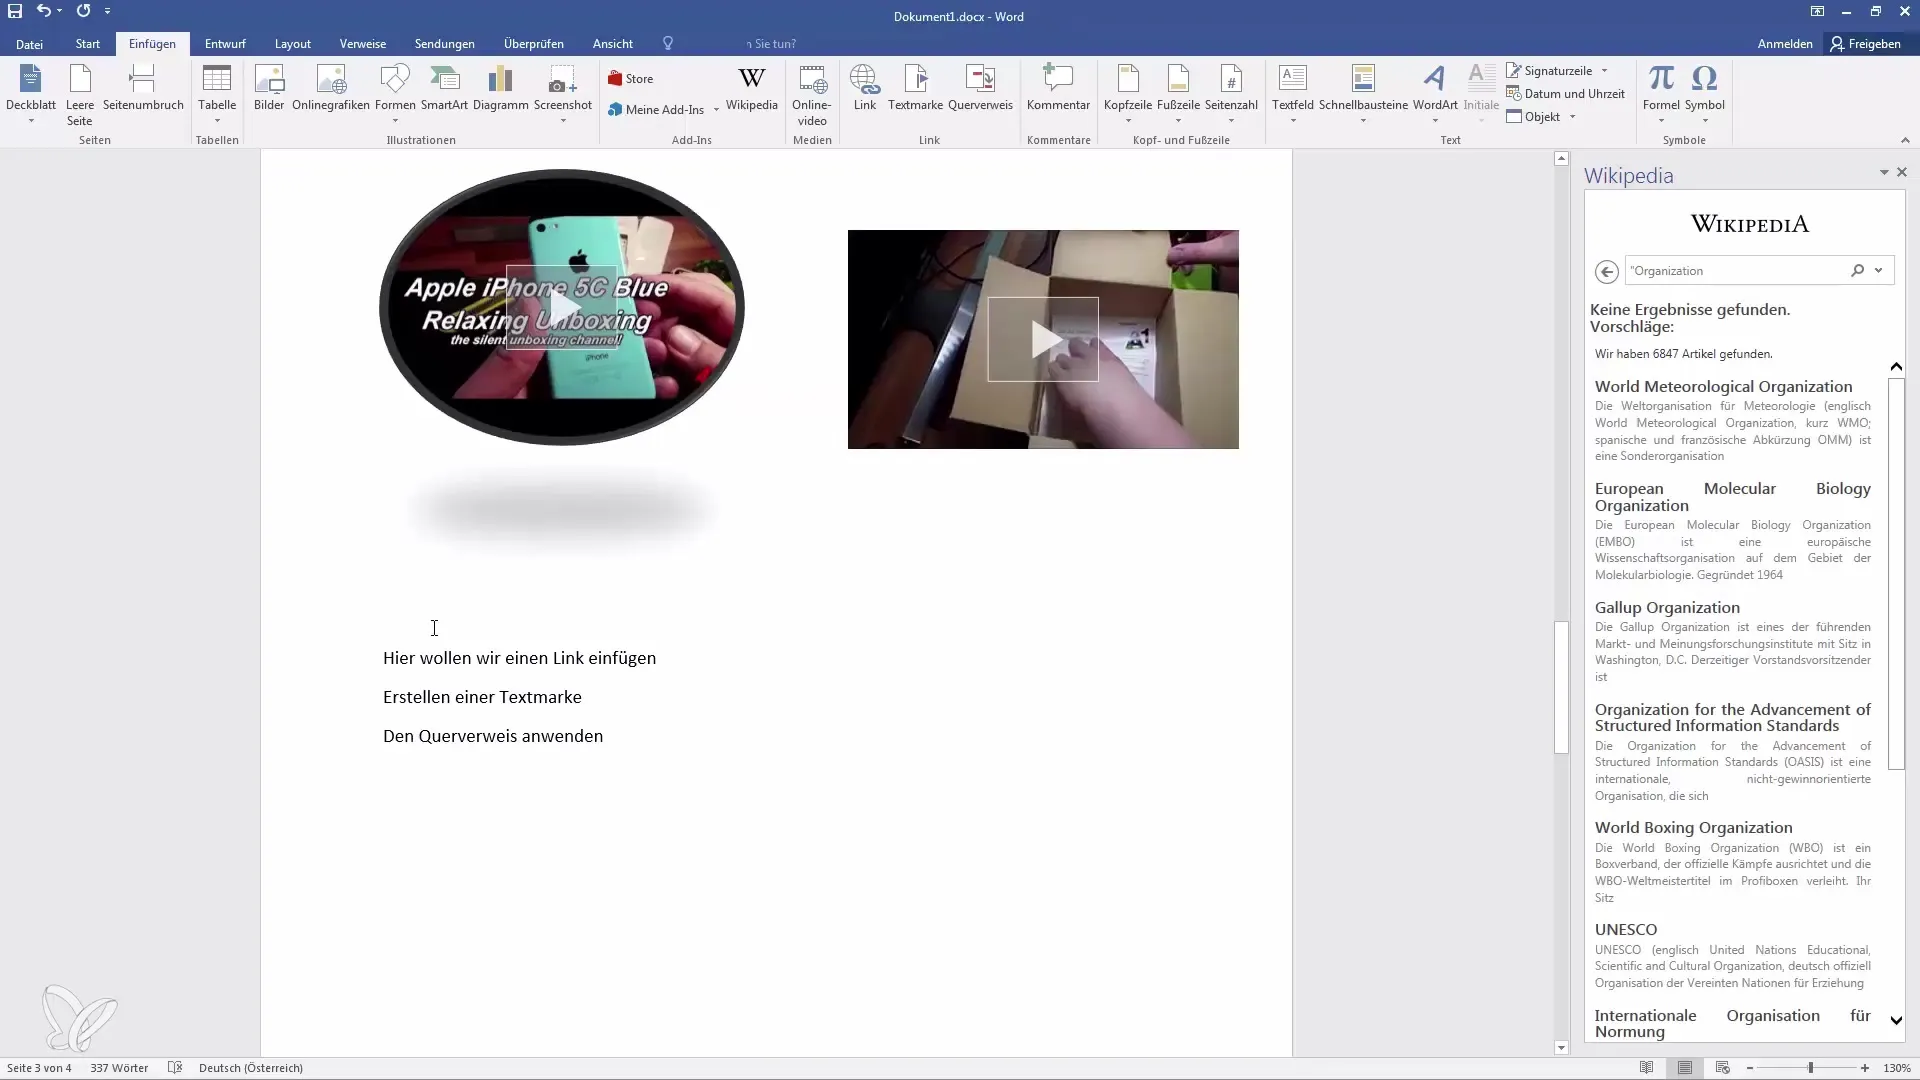Click the Einfügen ribbon tab
Screen dimensions: 1920x1080
pyautogui.click(x=152, y=44)
